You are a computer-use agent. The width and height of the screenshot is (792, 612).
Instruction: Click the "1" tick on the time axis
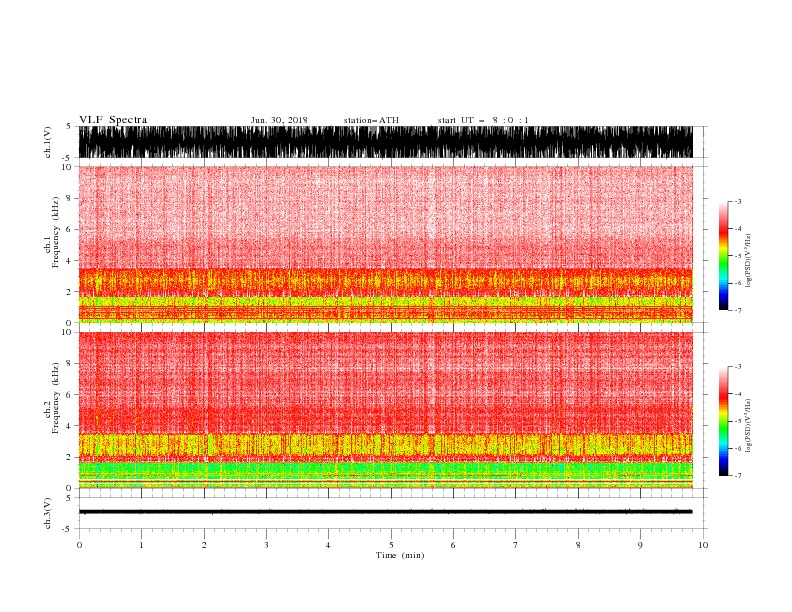point(141,545)
